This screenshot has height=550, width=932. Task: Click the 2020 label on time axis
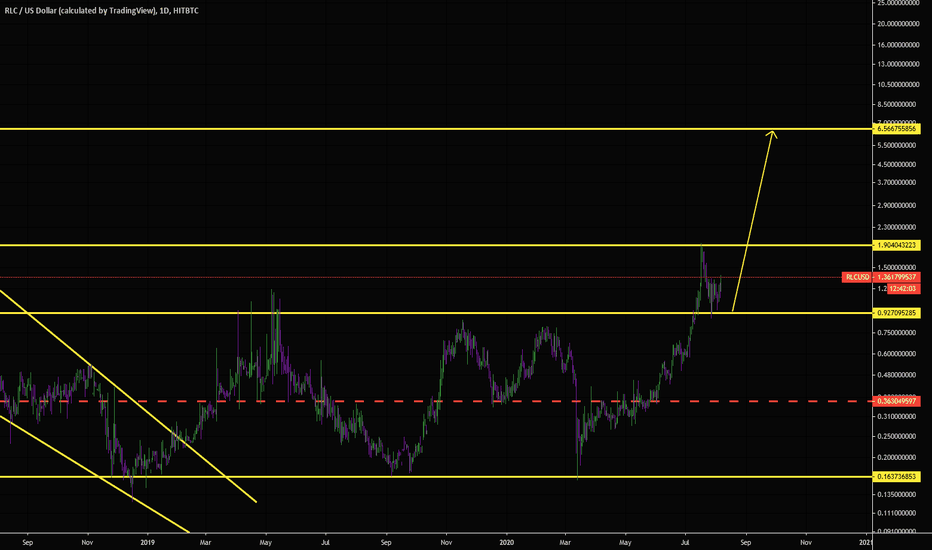506,542
